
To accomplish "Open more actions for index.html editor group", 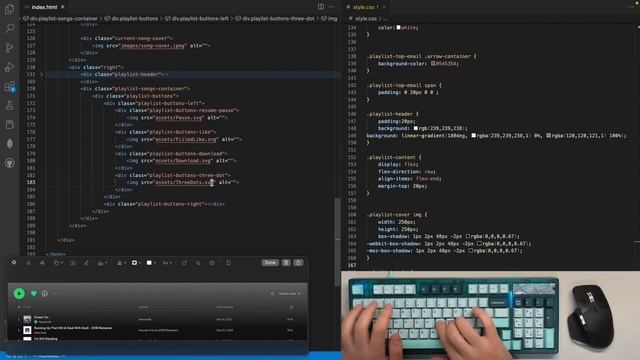I will tap(331, 7).
